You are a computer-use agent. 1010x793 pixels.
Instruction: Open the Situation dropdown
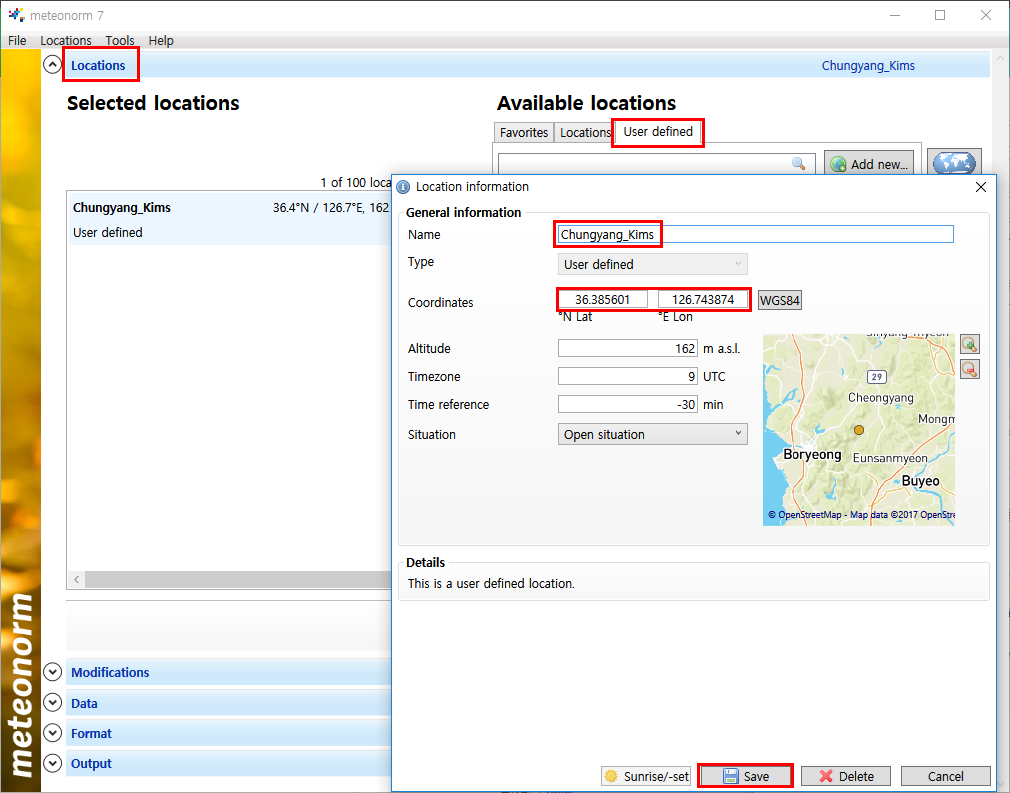652,434
